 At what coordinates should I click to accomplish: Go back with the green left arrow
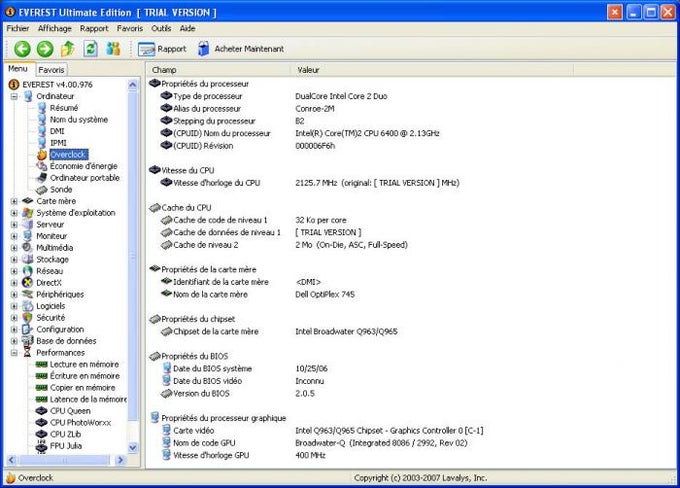[x=22, y=49]
